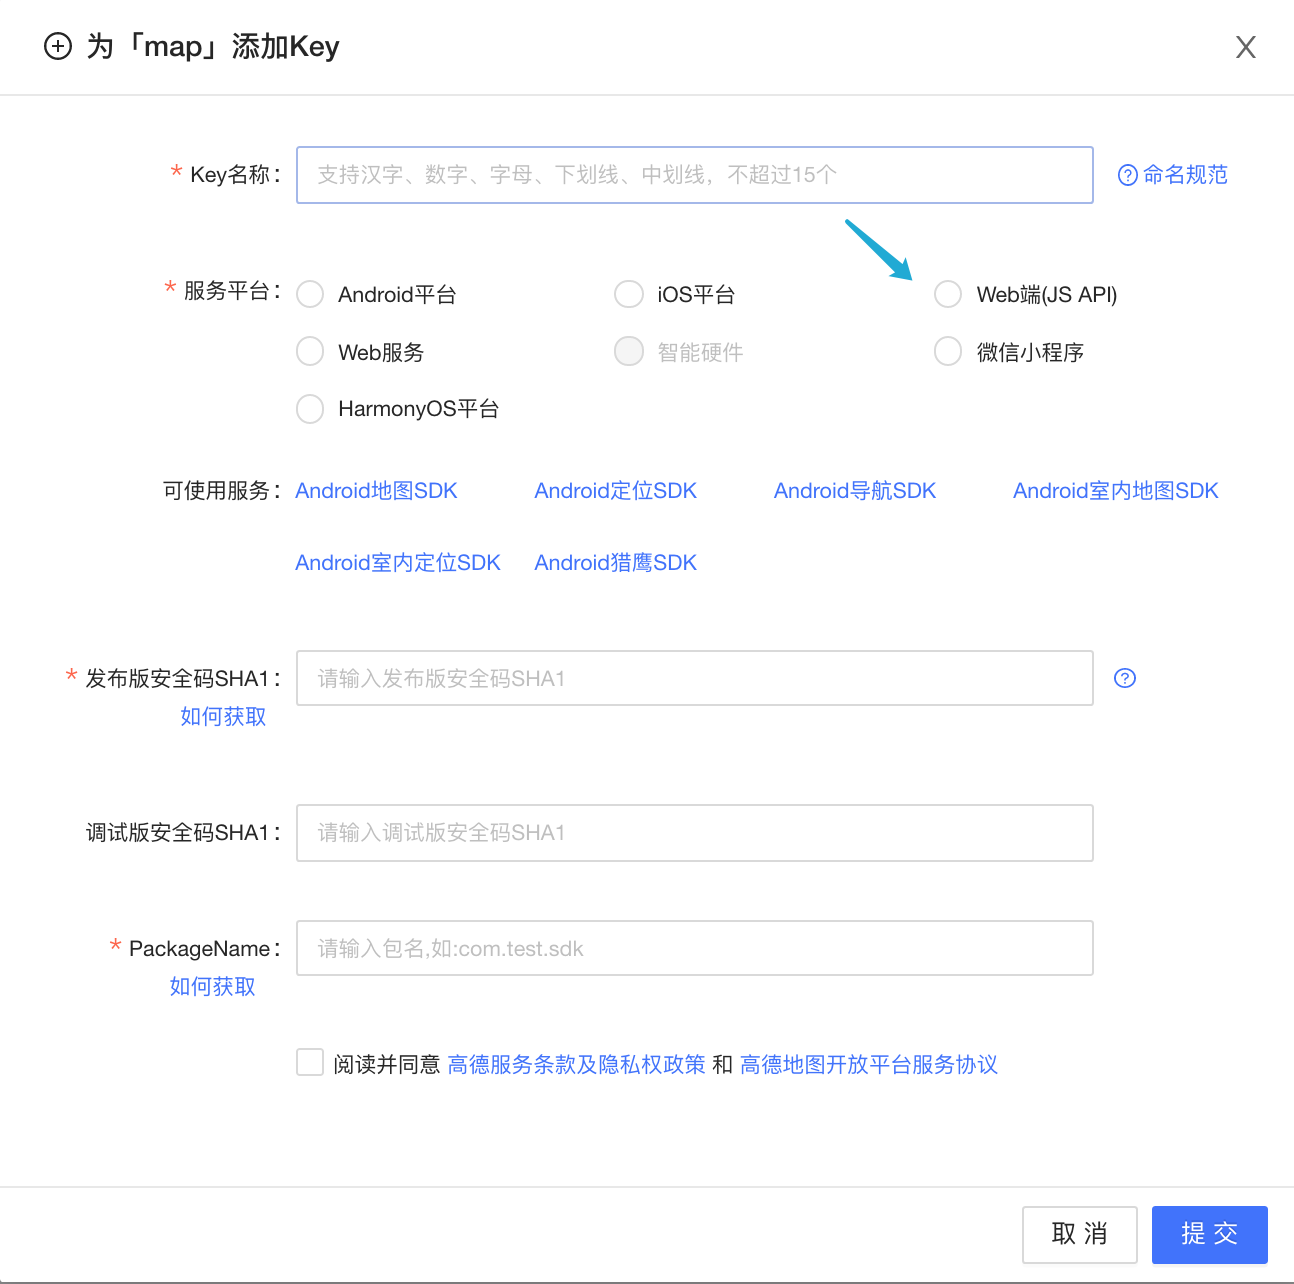Open the Android定位SDK service link

pos(615,490)
